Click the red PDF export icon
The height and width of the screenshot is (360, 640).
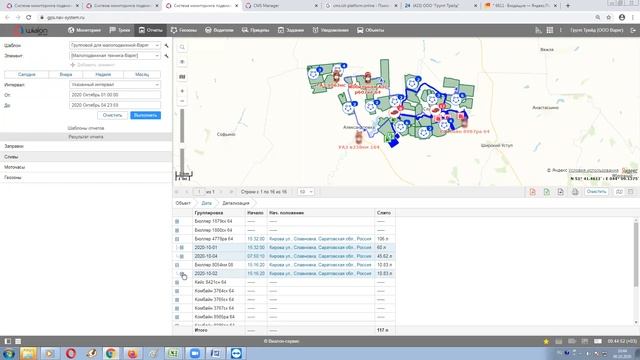(x=533, y=192)
